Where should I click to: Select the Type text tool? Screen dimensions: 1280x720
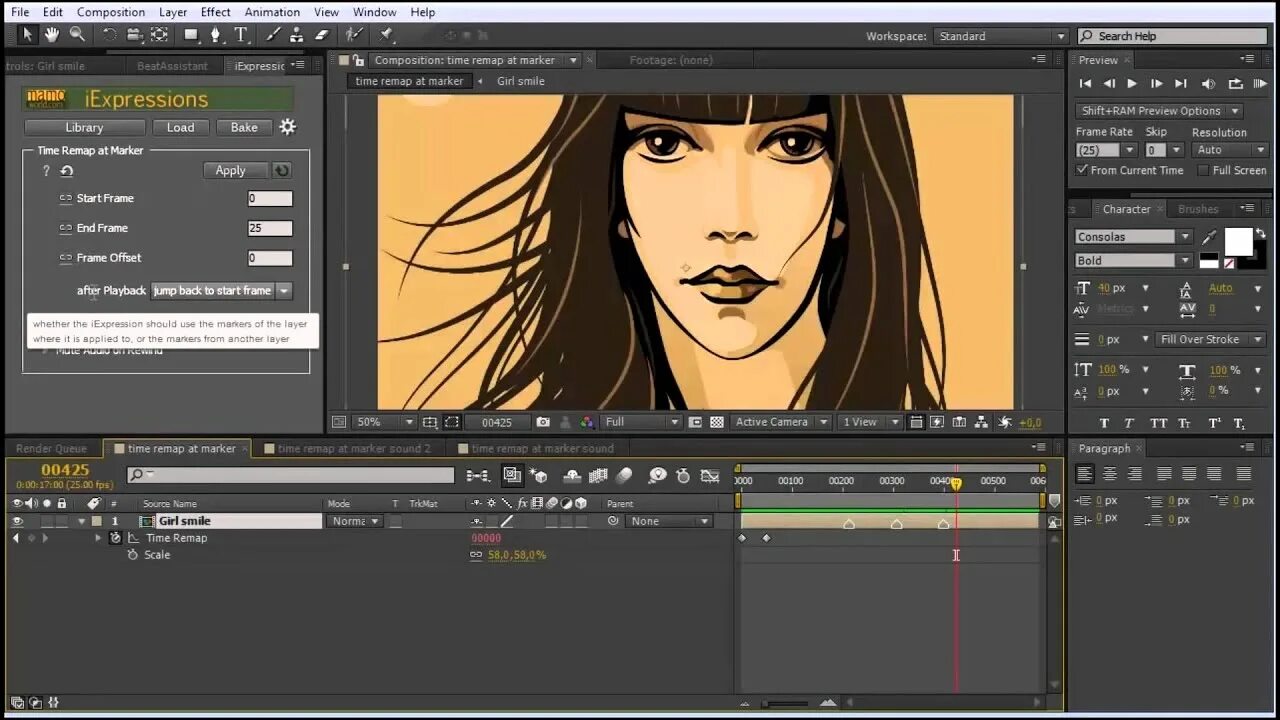coord(241,35)
